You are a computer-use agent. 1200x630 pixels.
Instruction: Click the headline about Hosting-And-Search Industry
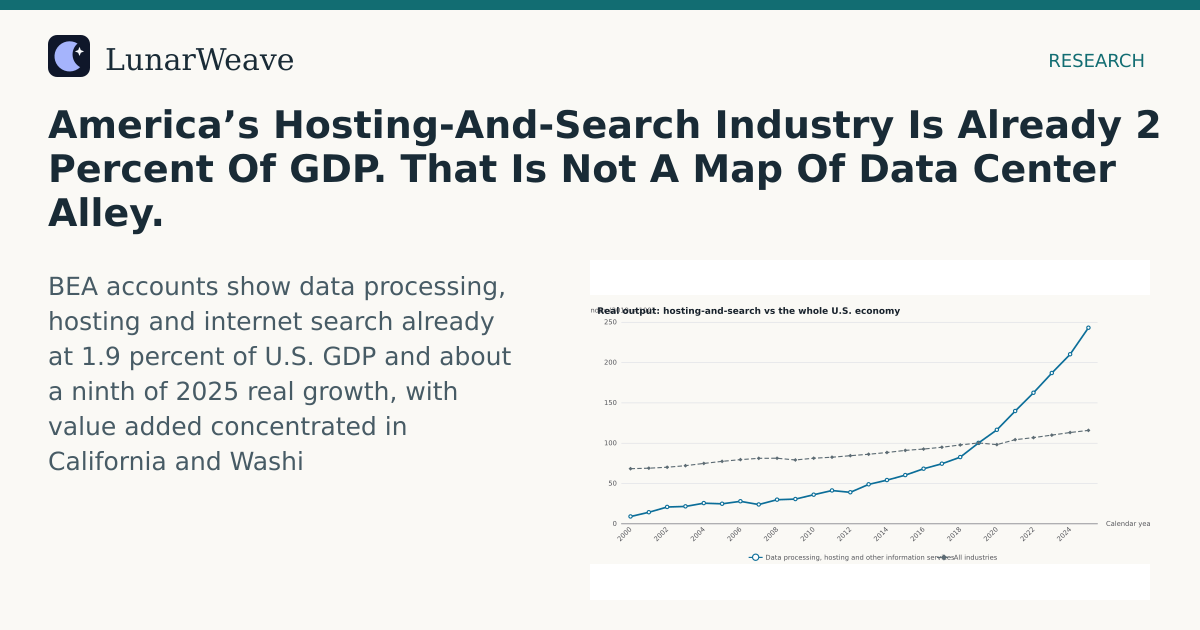click(604, 169)
